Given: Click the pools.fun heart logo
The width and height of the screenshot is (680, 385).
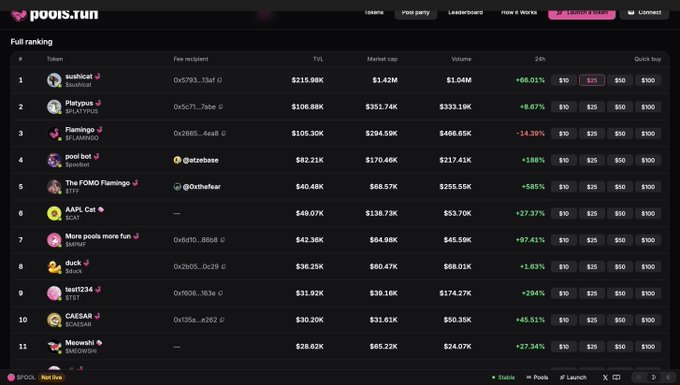Looking at the screenshot, I should coord(19,16).
